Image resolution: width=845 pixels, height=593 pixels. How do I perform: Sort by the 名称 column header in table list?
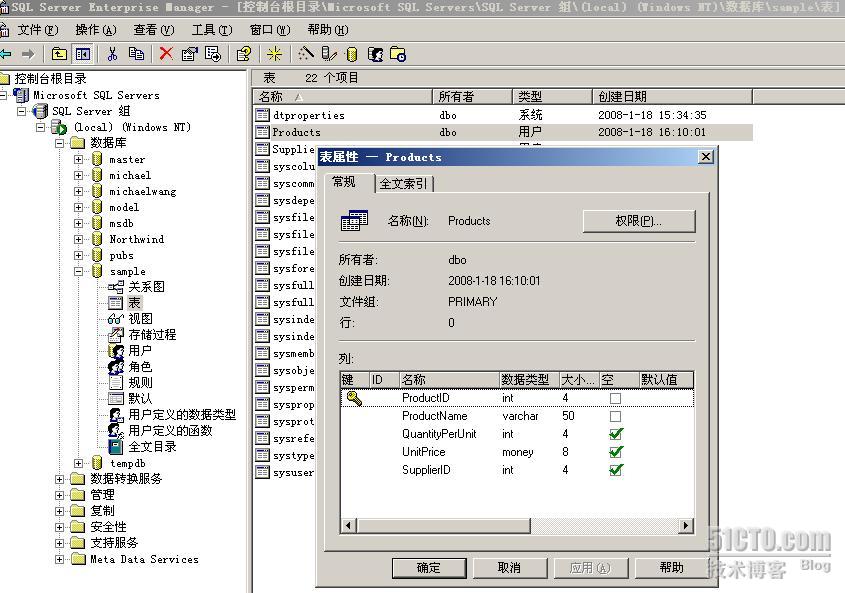pyautogui.click(x=343, y=97)
